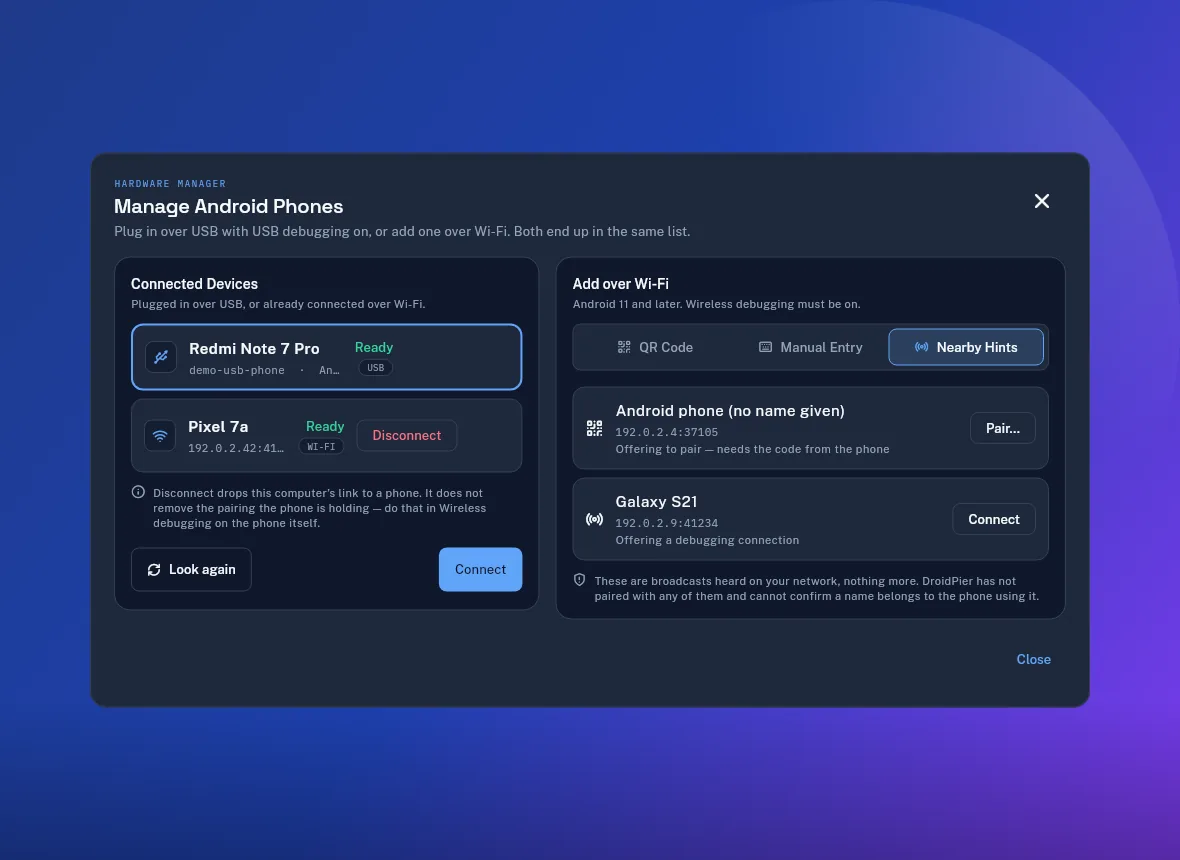Select the Pixel 7a device card
1180x860 pixels.
pyautogui.click(x=327, y=436)
